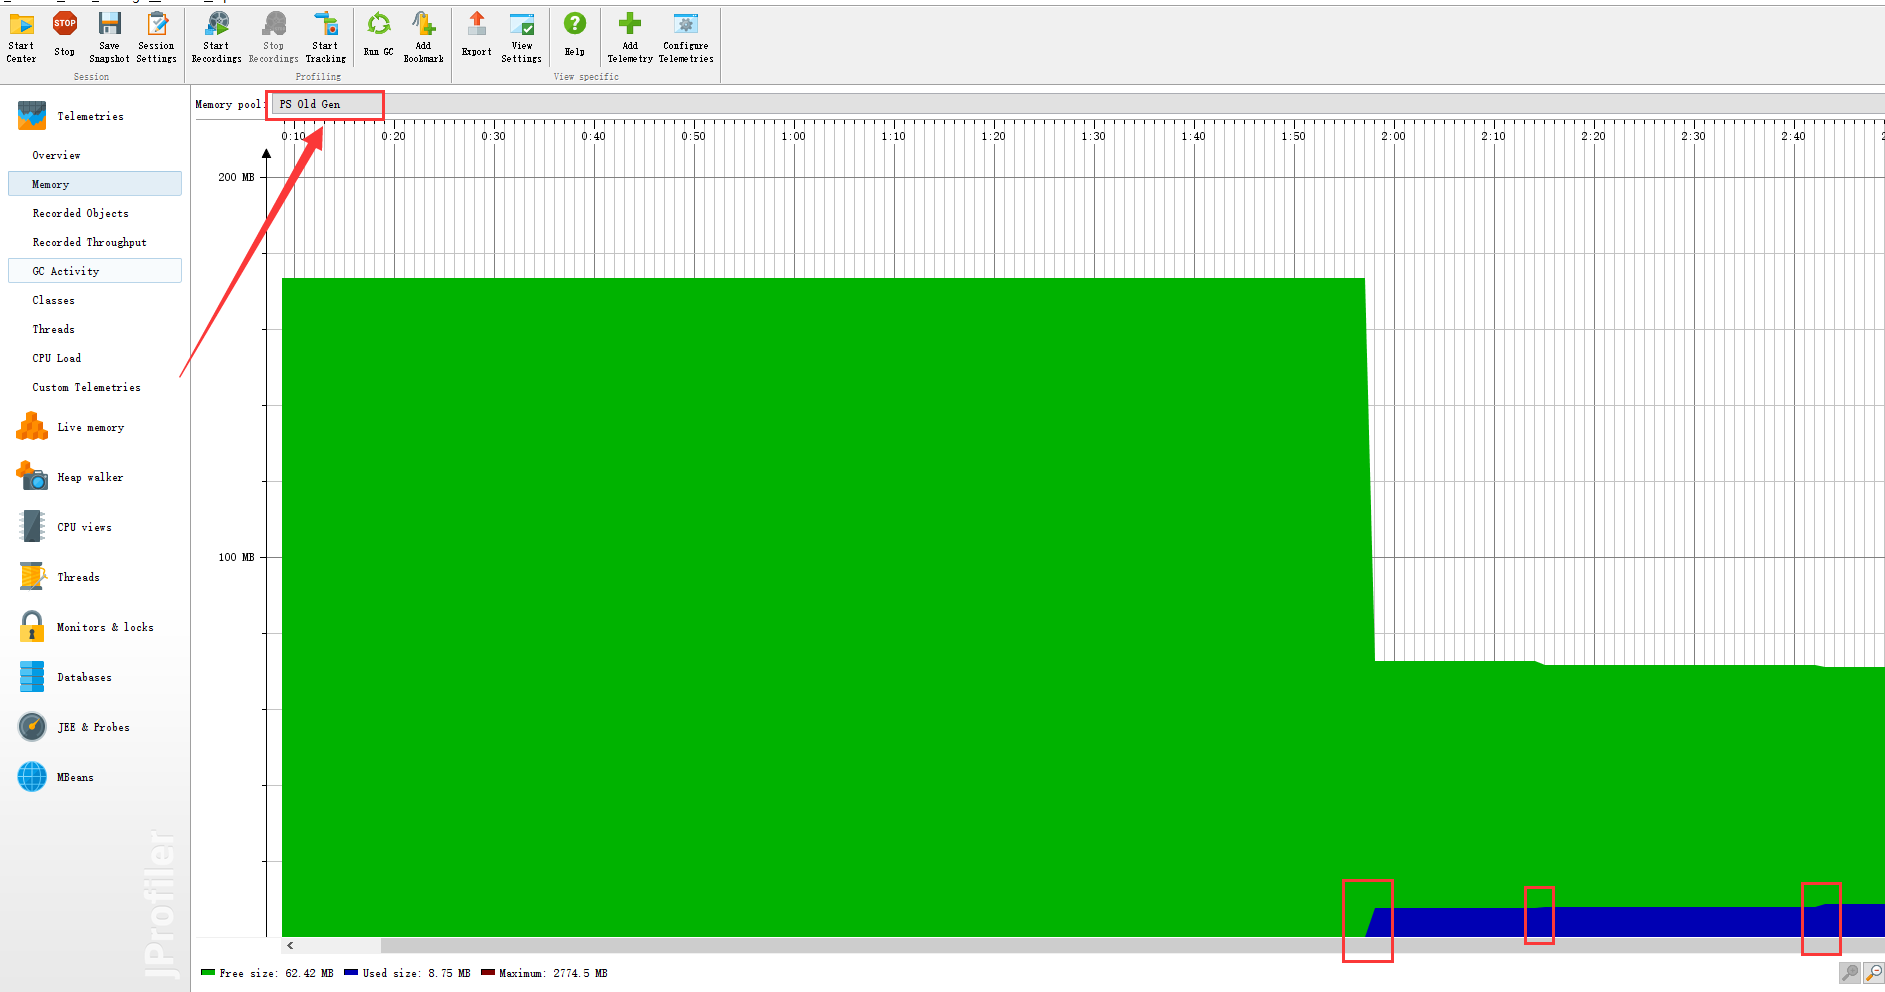Open the MBeans view

(x=75, y=777)
